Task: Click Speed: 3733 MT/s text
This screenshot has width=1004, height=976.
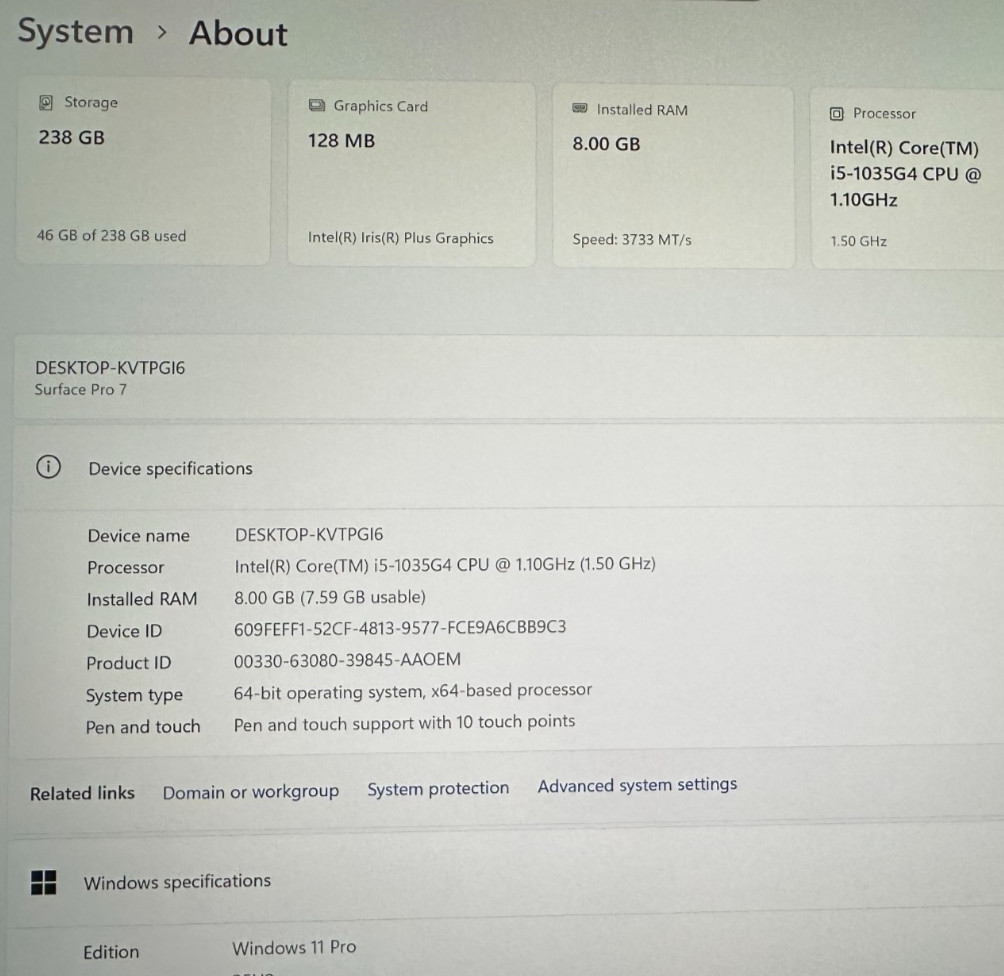Action: coord(631,239)
